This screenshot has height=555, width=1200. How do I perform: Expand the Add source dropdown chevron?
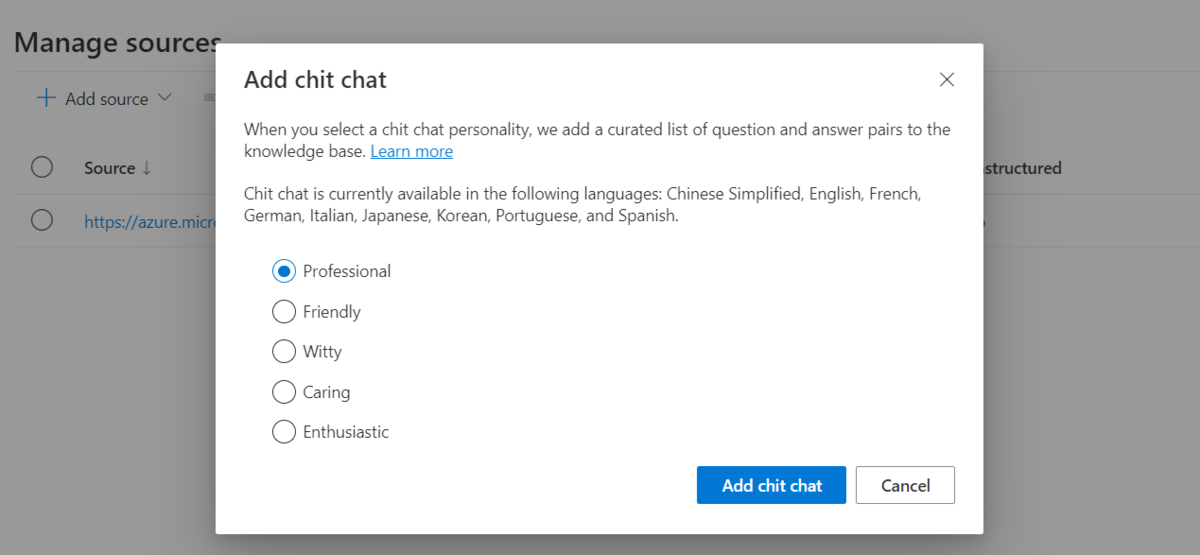165,98
